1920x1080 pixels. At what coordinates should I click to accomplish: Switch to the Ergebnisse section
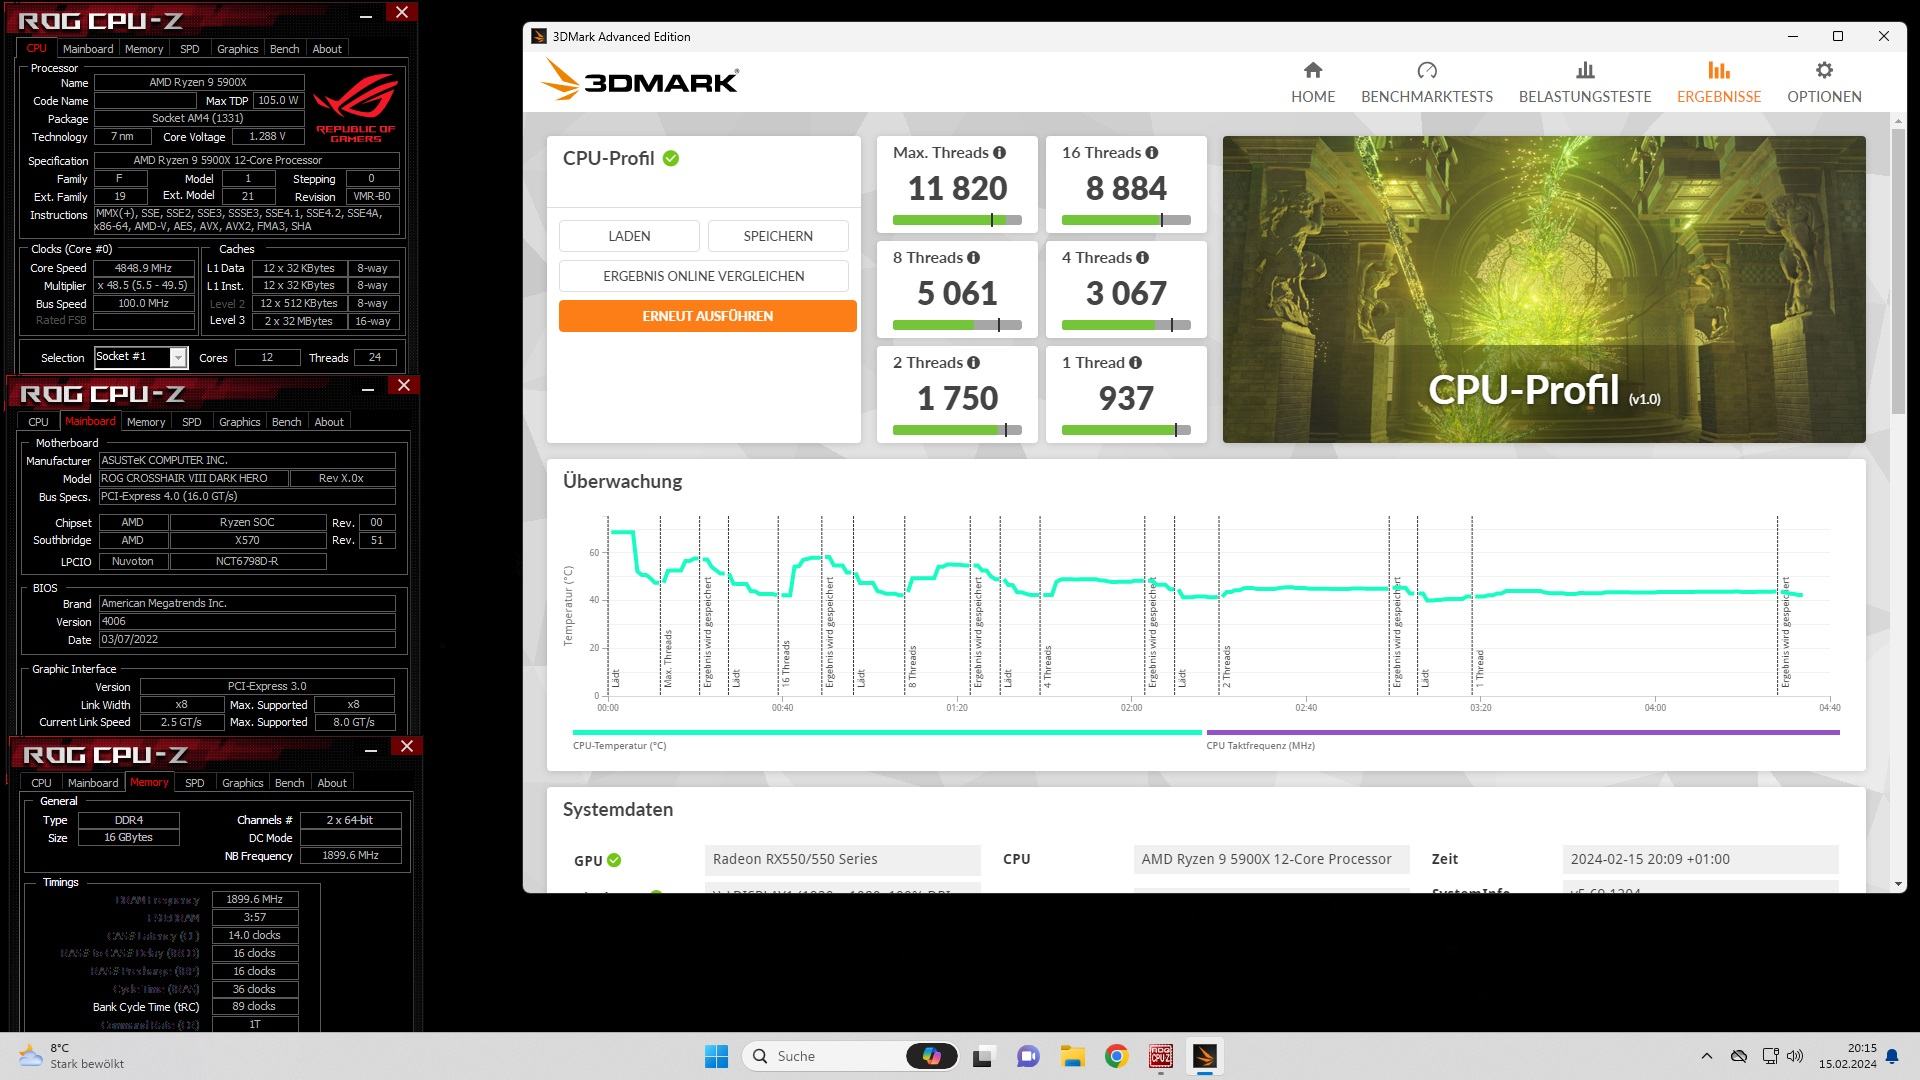point(1718,82)
